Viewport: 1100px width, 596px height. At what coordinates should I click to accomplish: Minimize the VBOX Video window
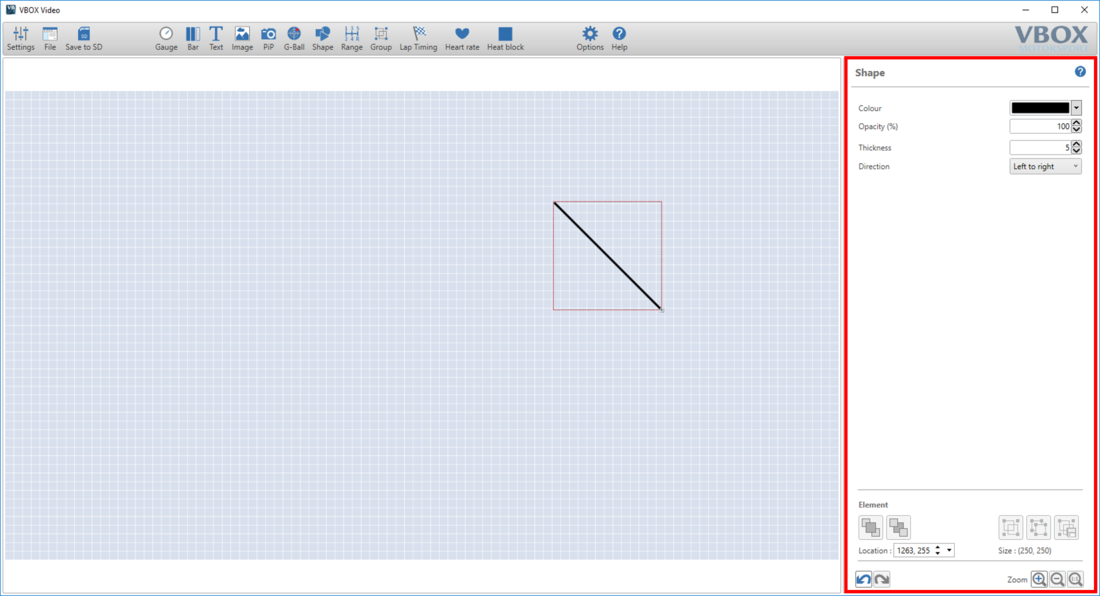pos(1026,10)
